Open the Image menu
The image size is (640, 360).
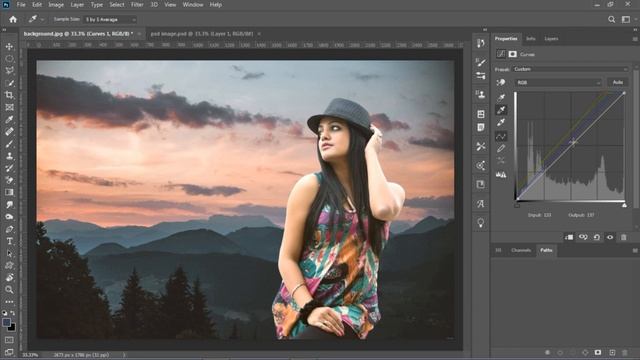56,4
